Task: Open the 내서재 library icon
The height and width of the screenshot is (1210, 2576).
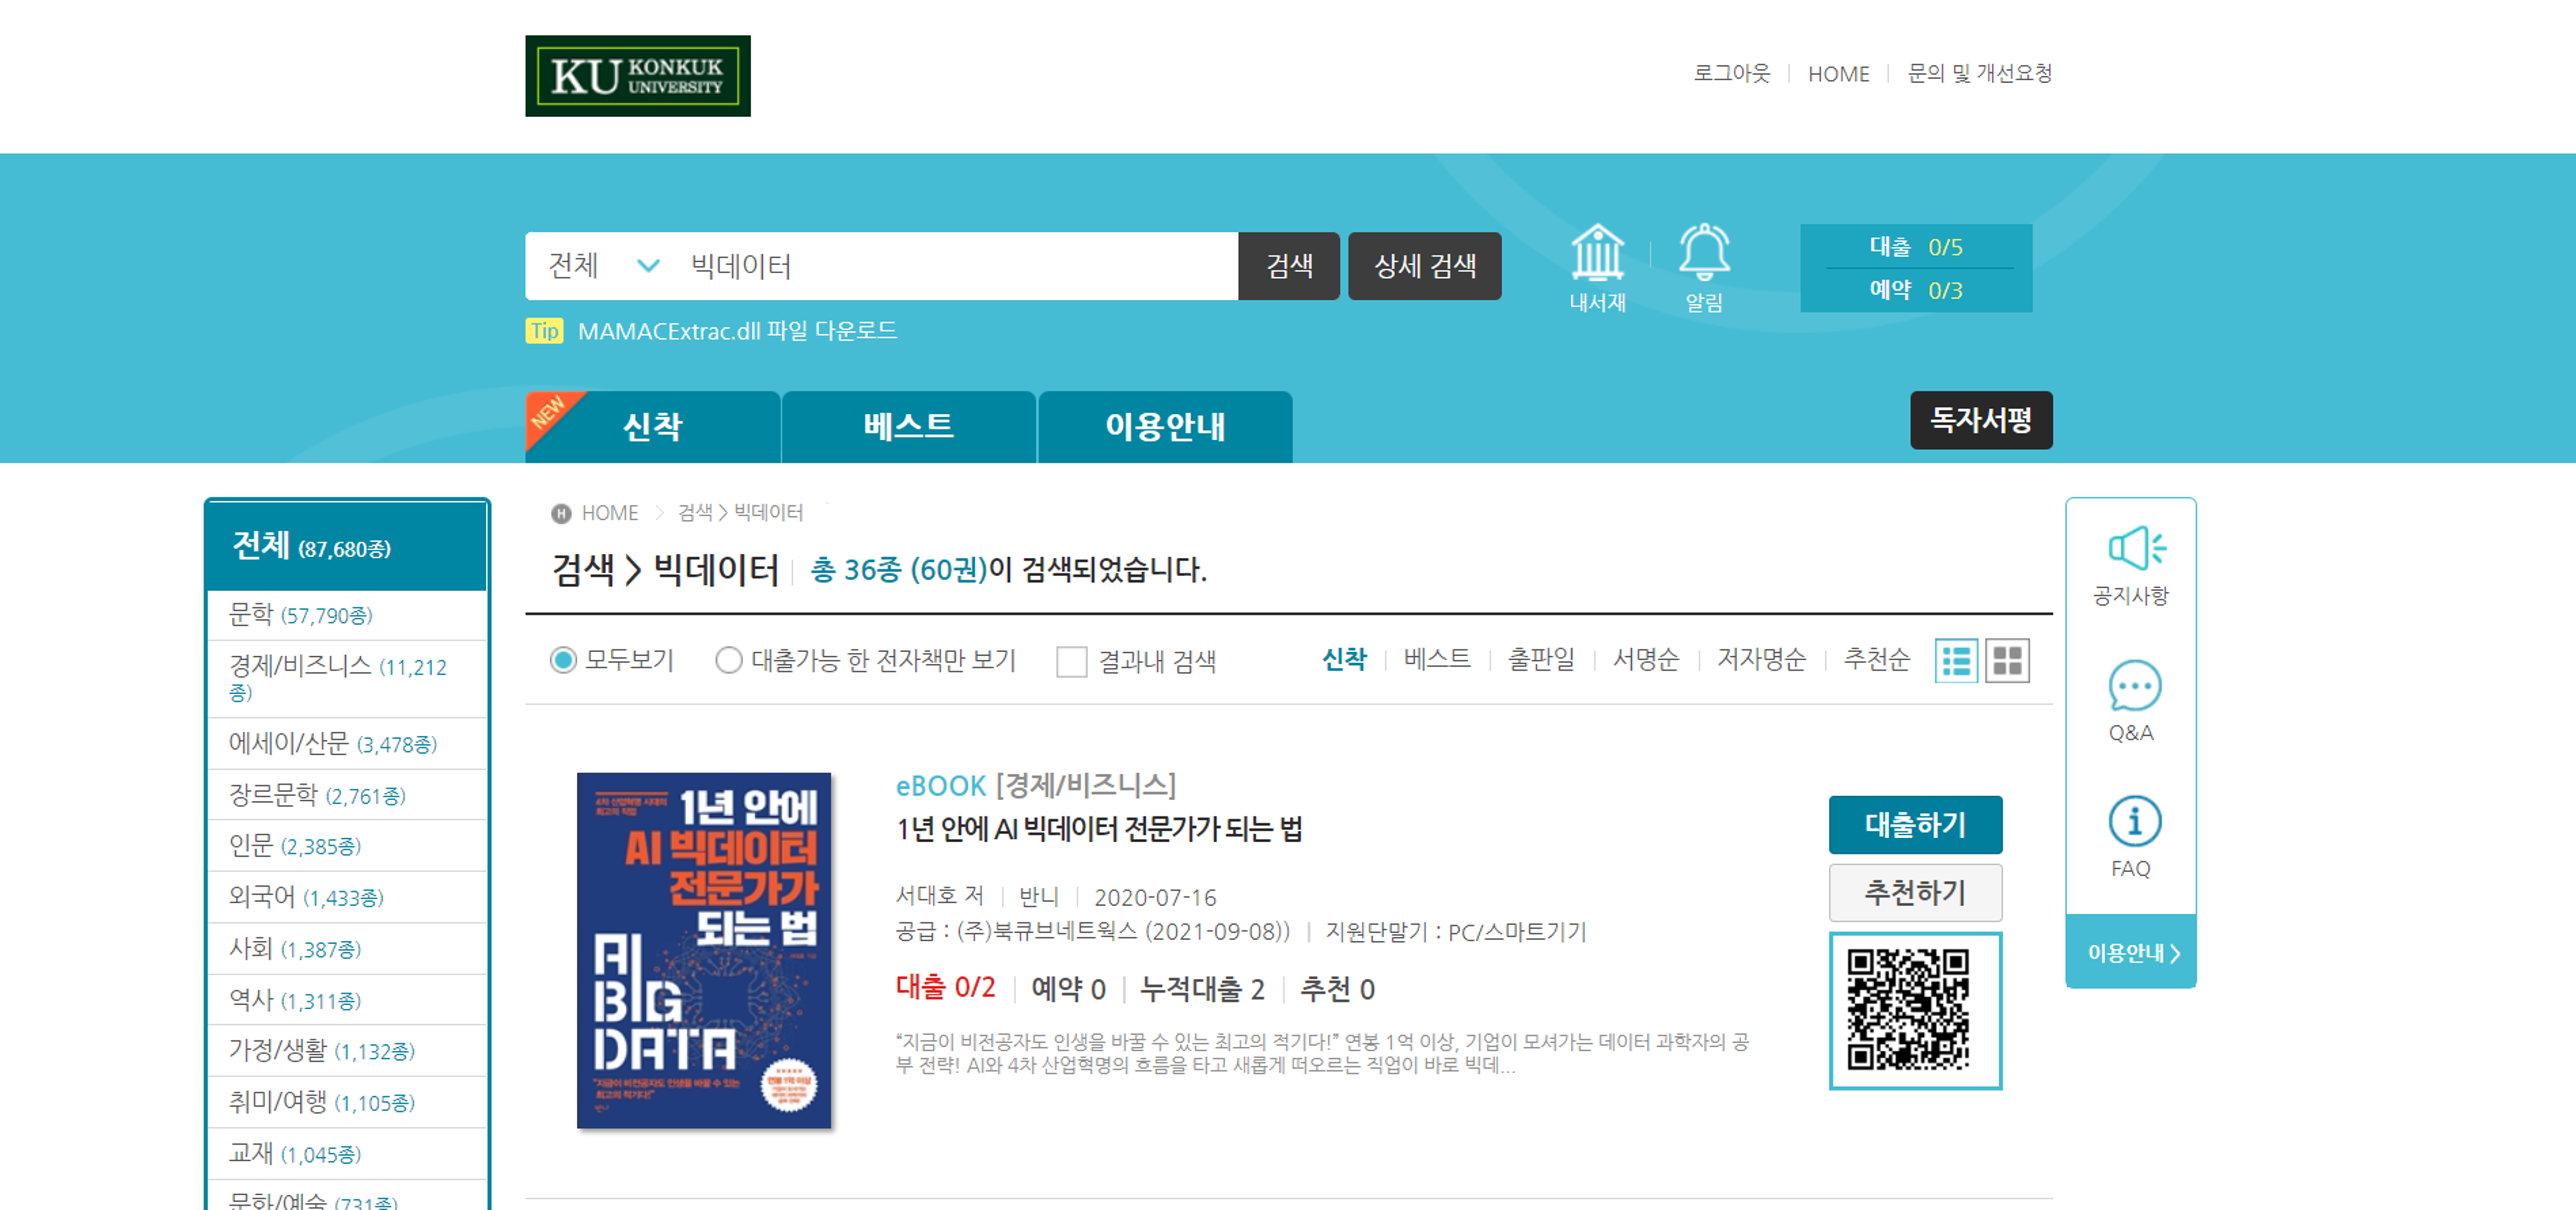Action: pos(1597,253)
